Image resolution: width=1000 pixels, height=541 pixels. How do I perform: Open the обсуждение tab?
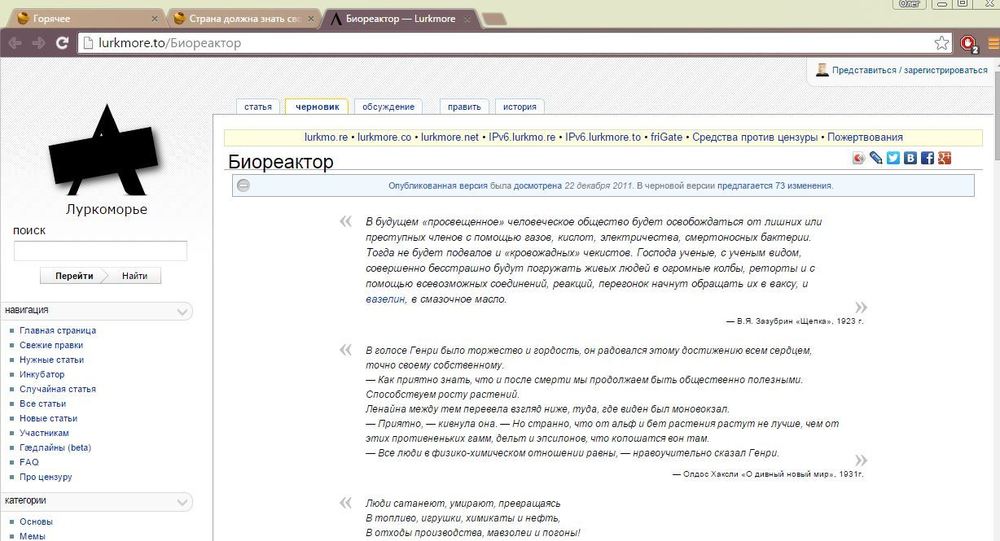(x=387, y=107)
